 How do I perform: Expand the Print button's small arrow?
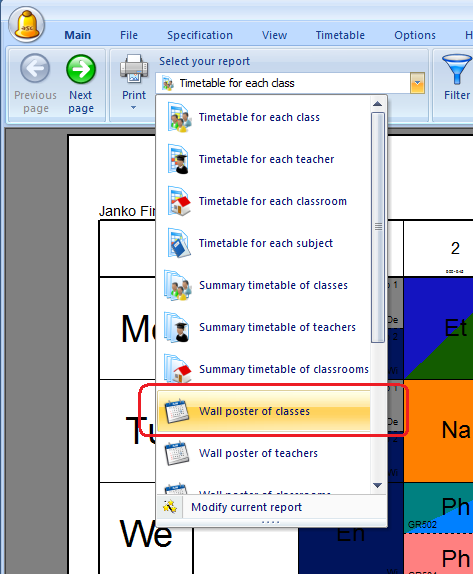point(134,108)
